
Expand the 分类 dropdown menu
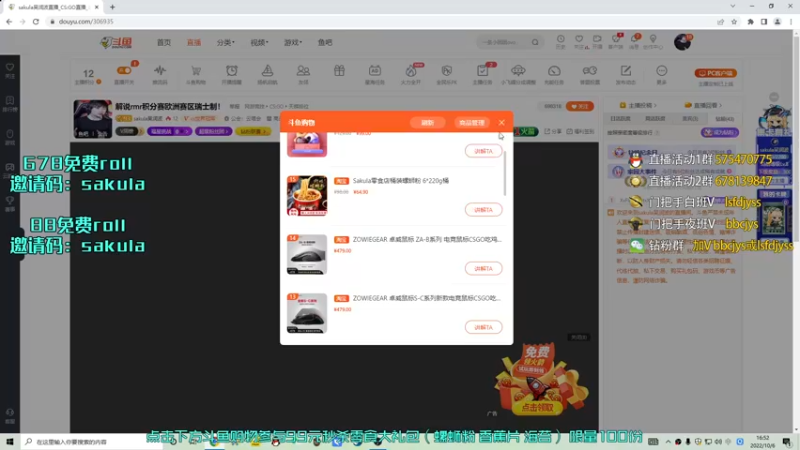coord(226,42)
